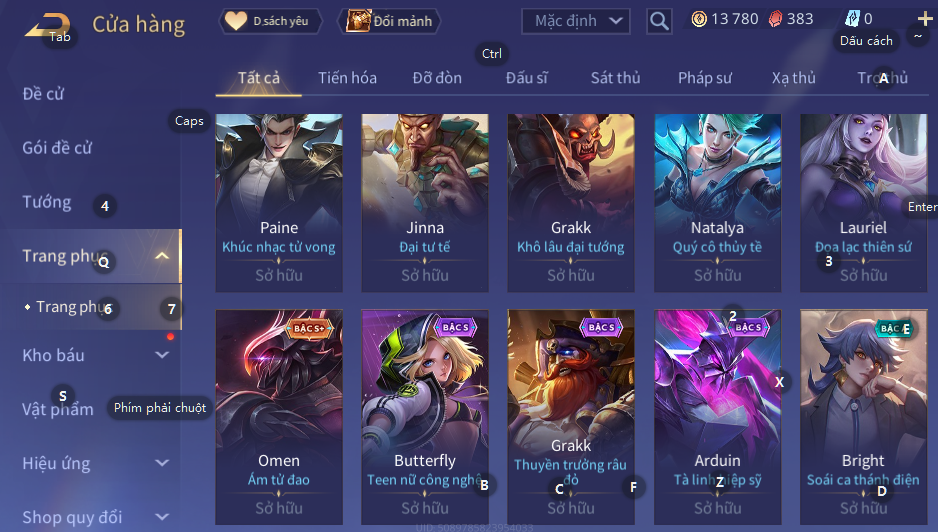Switch to the Pháp sư tab
This screenshot has width=938, height=532.
[x=705, y=78]
